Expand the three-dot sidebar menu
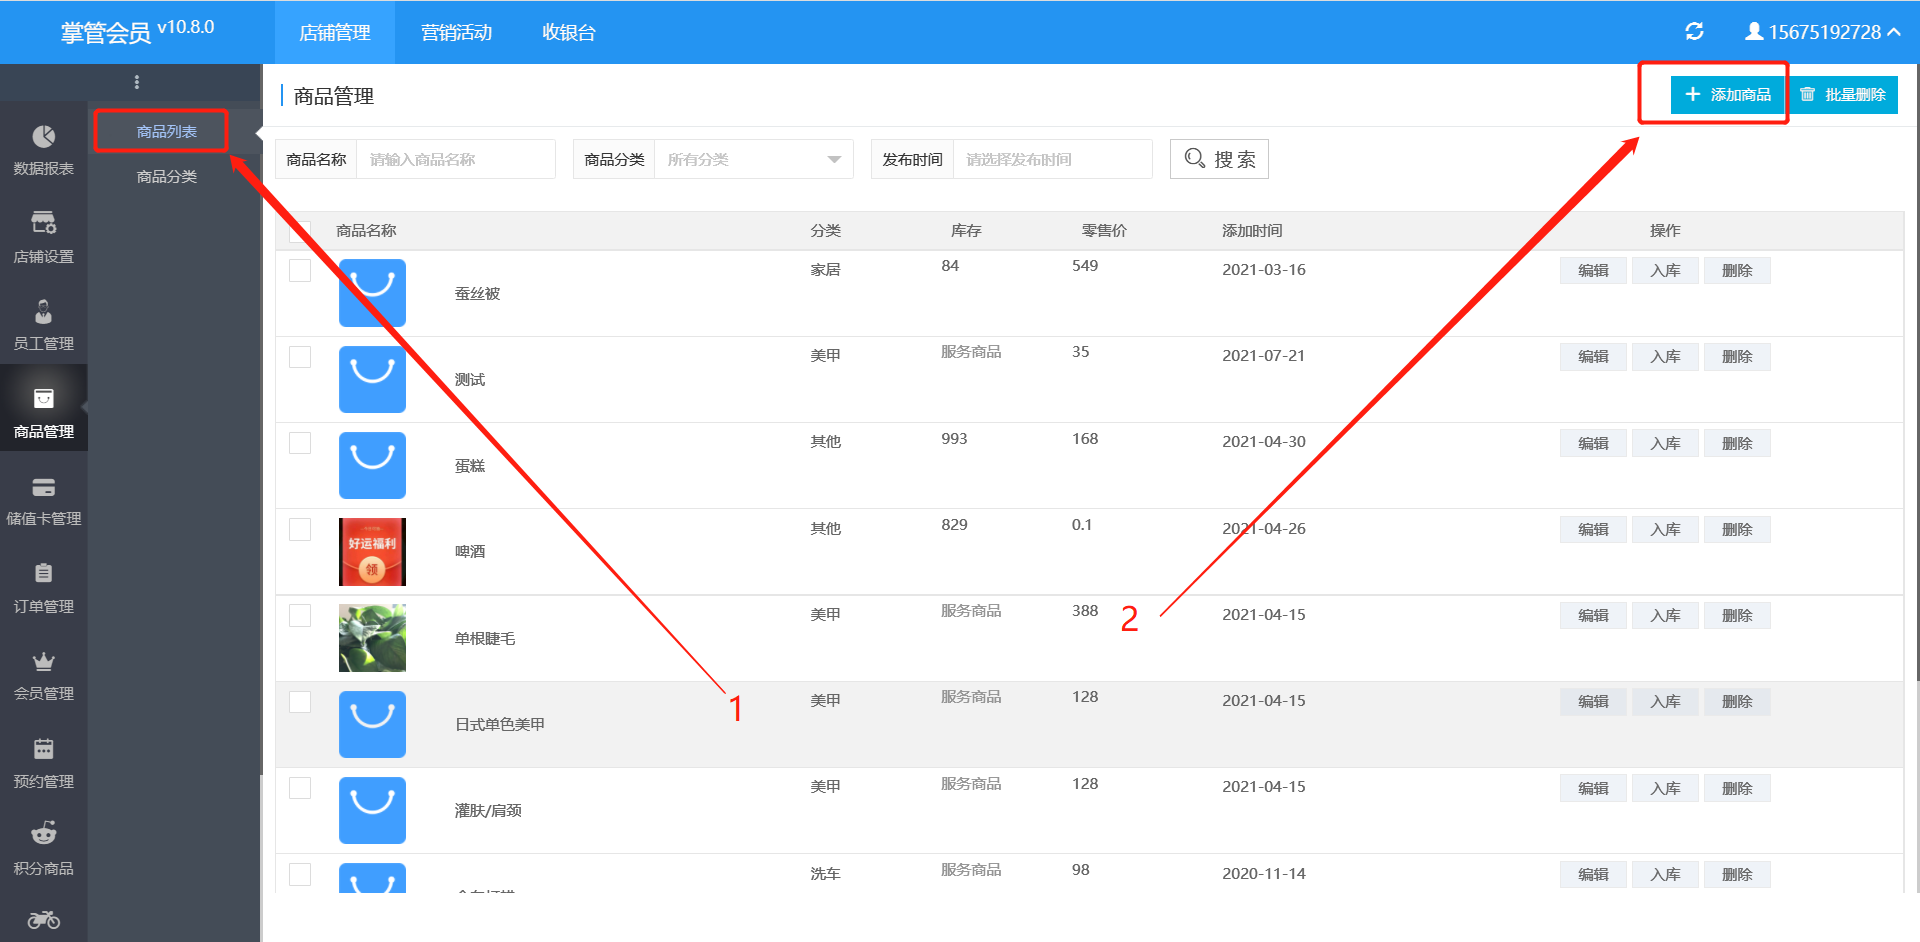Screen dimensions: 1920x942 [x=137, y=82]
